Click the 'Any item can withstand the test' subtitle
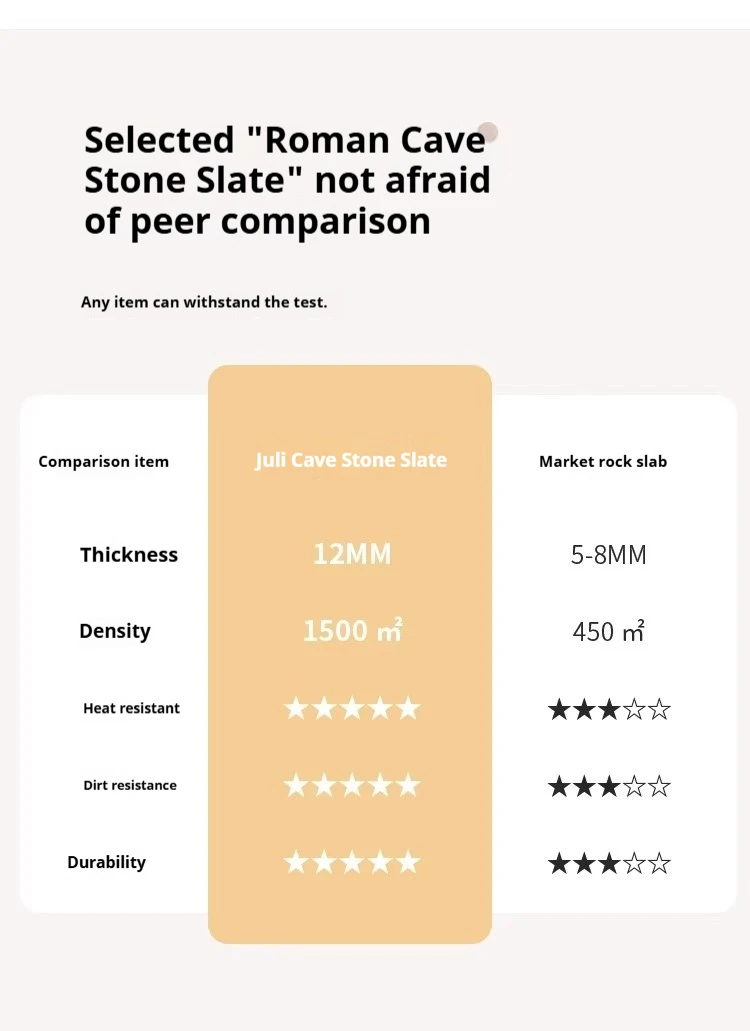 [204, 302]
